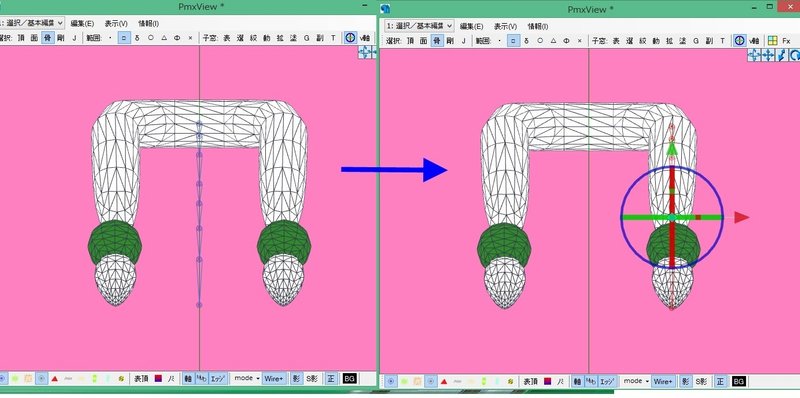Image resolution: width=800 pixels, height=398 pixels.
Task: Select box range shape in right window
Action: (514, 41)
